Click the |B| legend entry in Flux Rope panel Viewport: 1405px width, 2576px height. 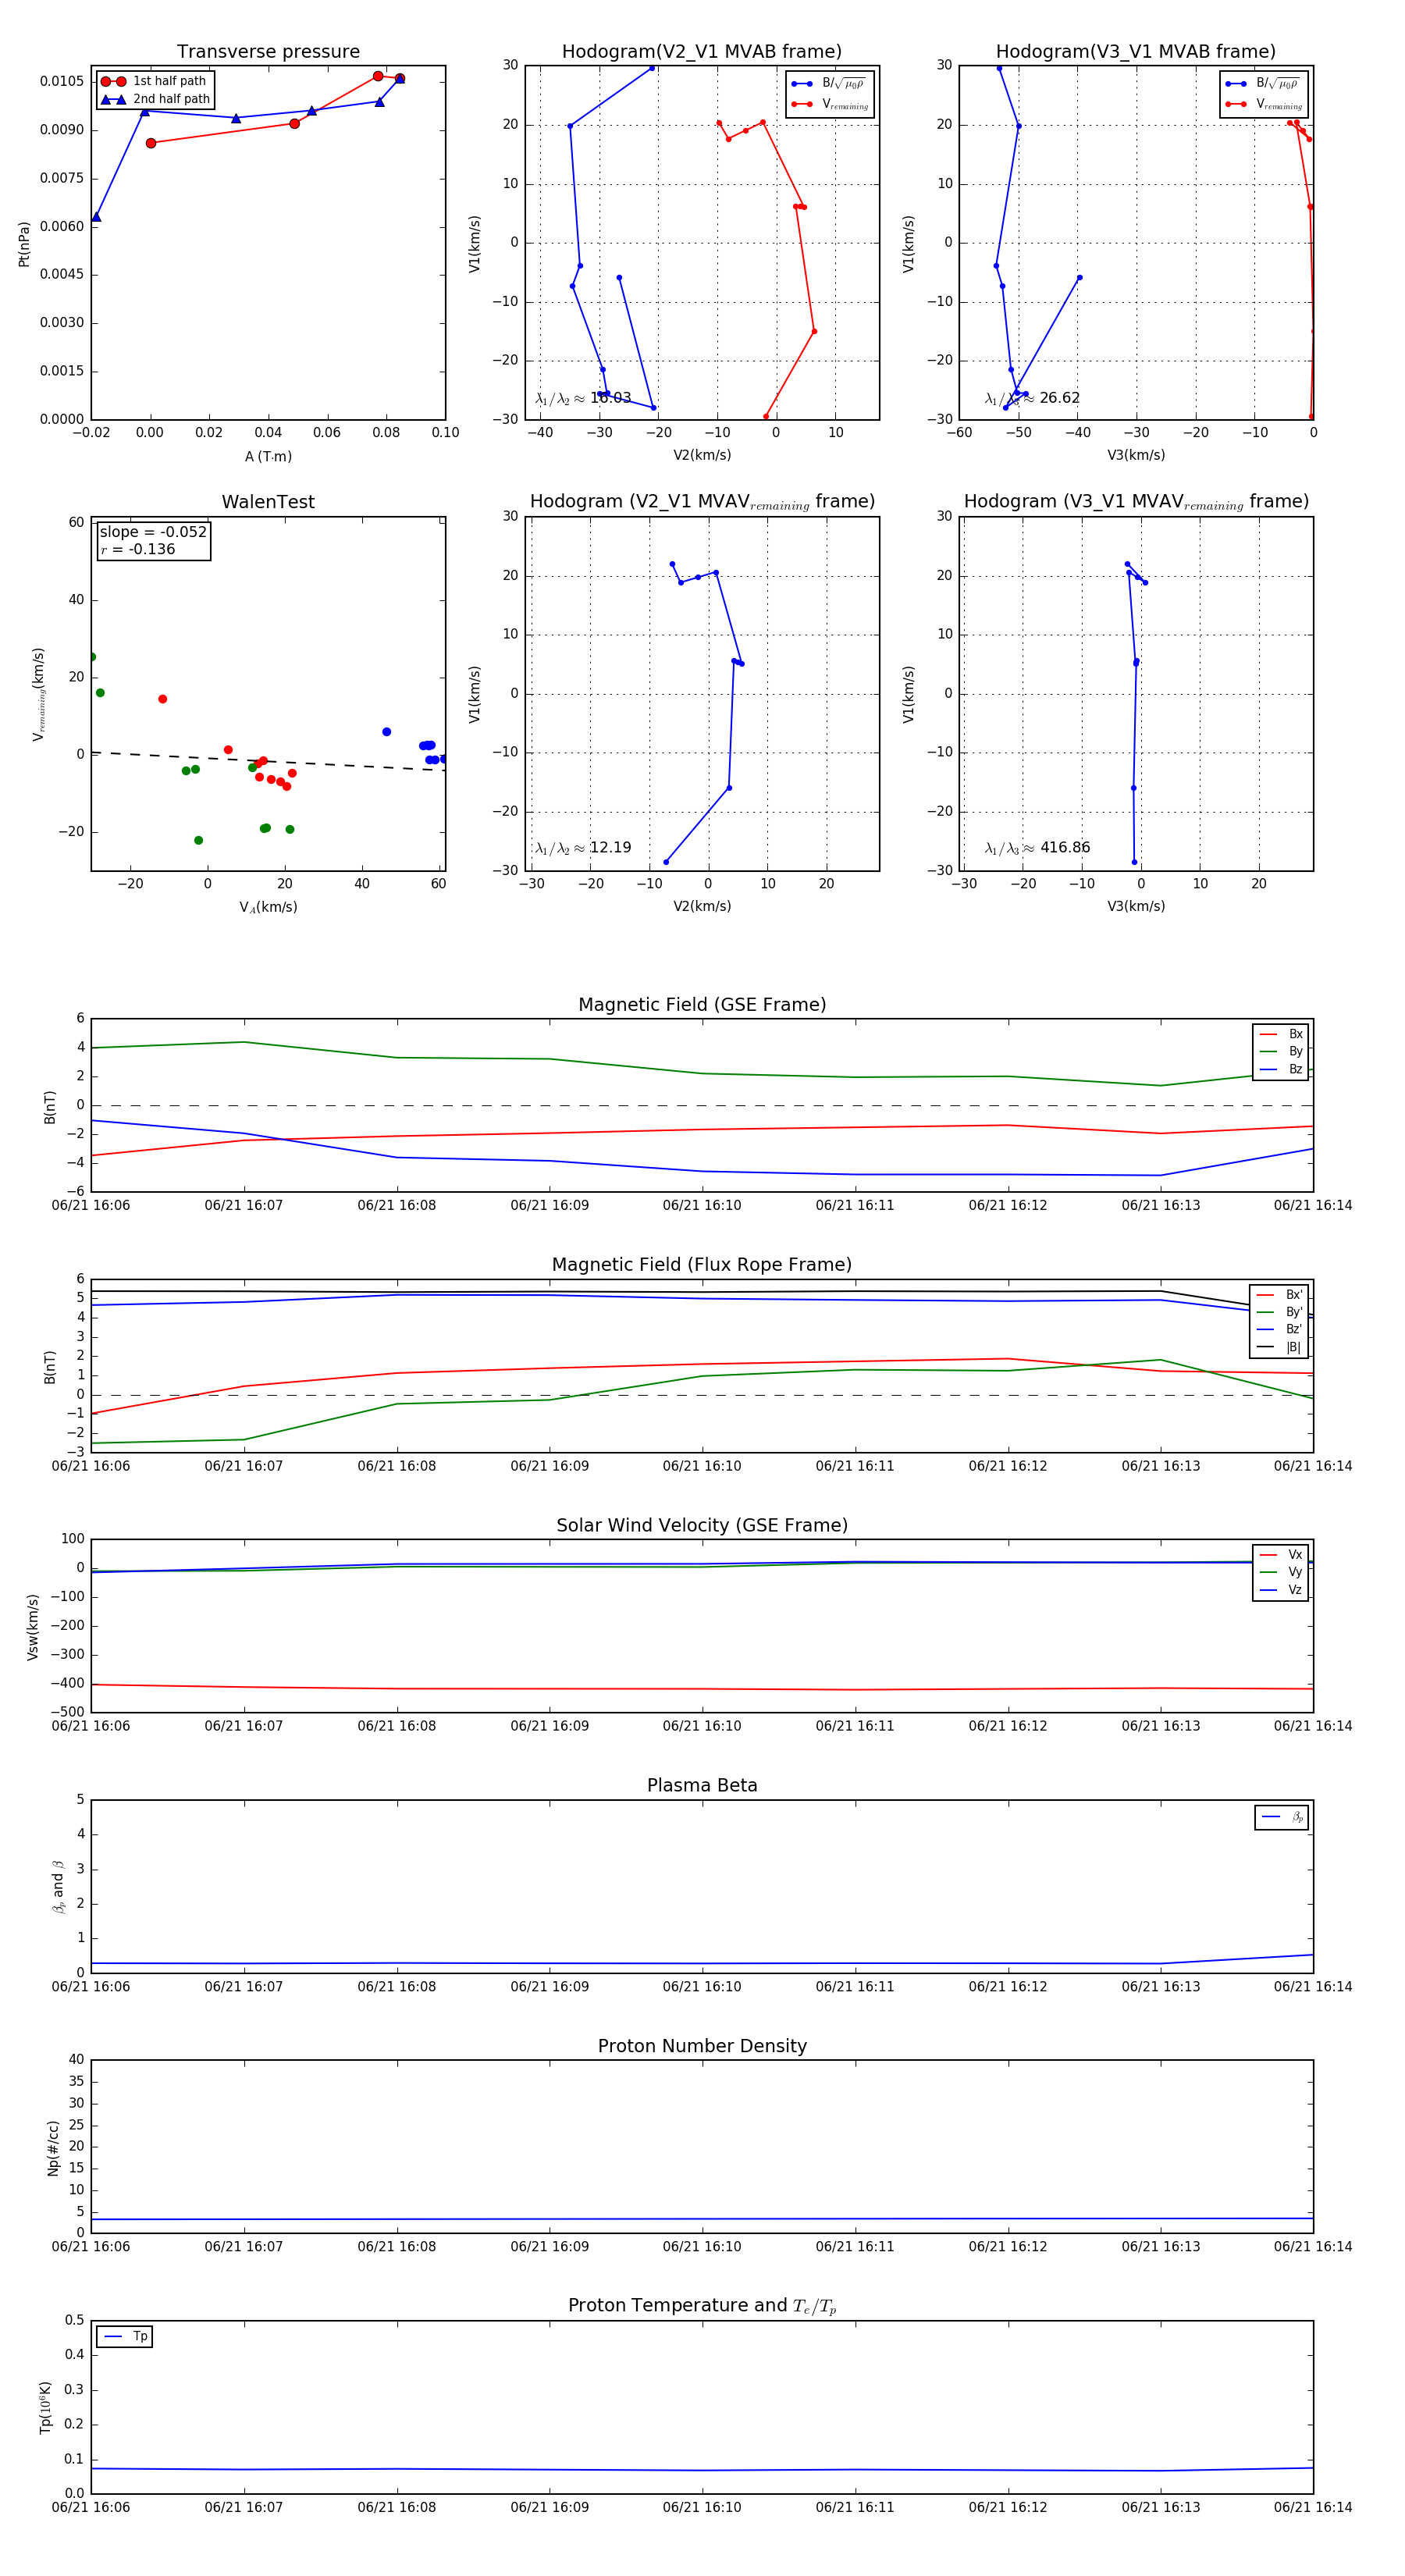point(1280,1347)
